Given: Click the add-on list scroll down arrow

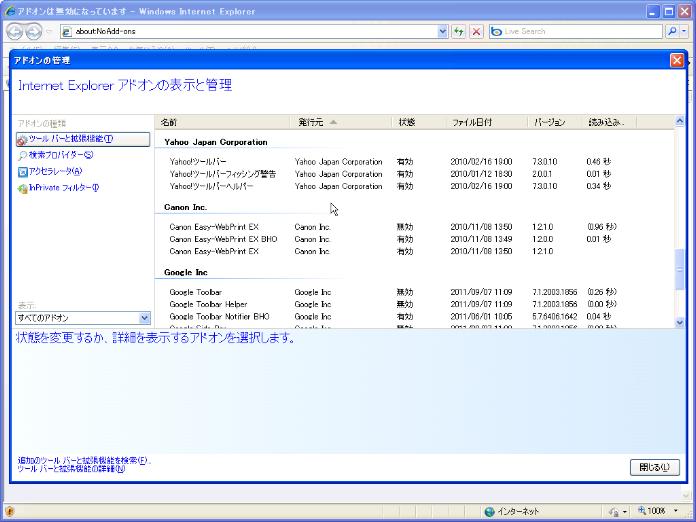Looking at the screenshot, I should pos(680,323).
